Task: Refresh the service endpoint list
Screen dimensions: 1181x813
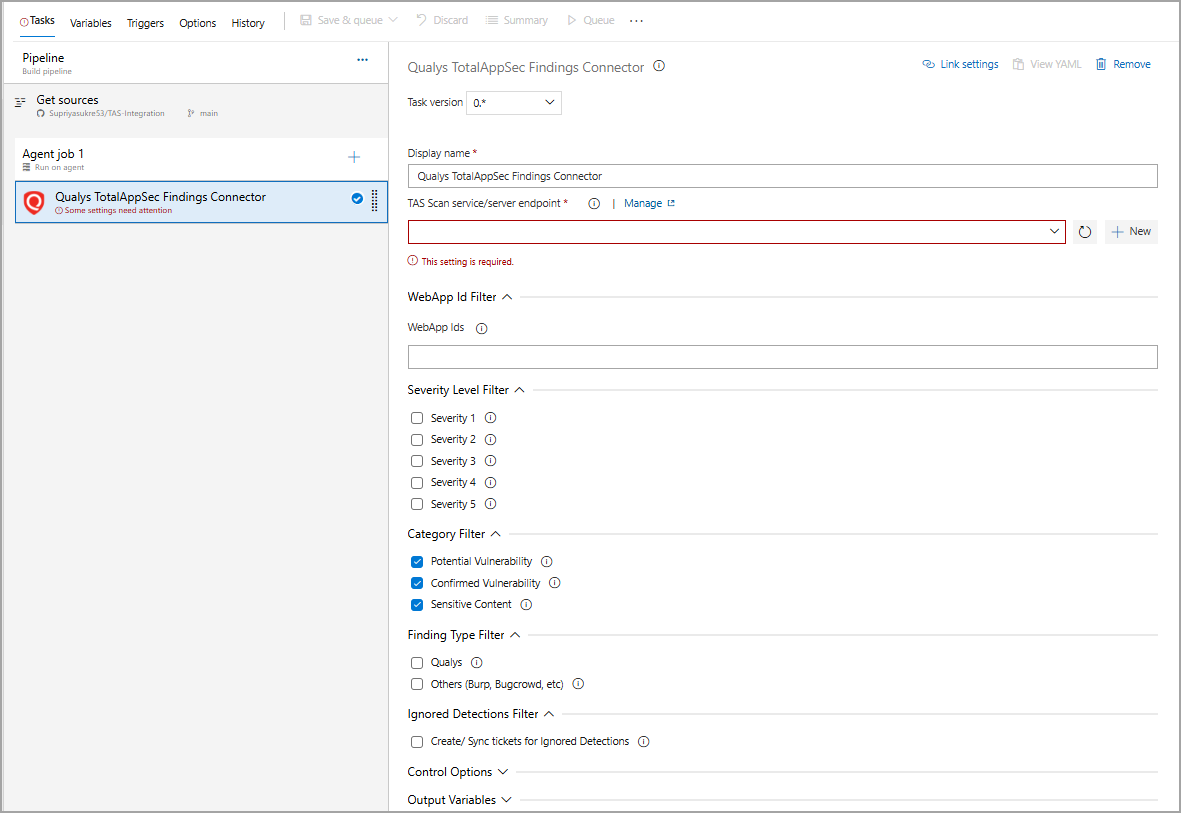Action: click(x=1085, y=232)
